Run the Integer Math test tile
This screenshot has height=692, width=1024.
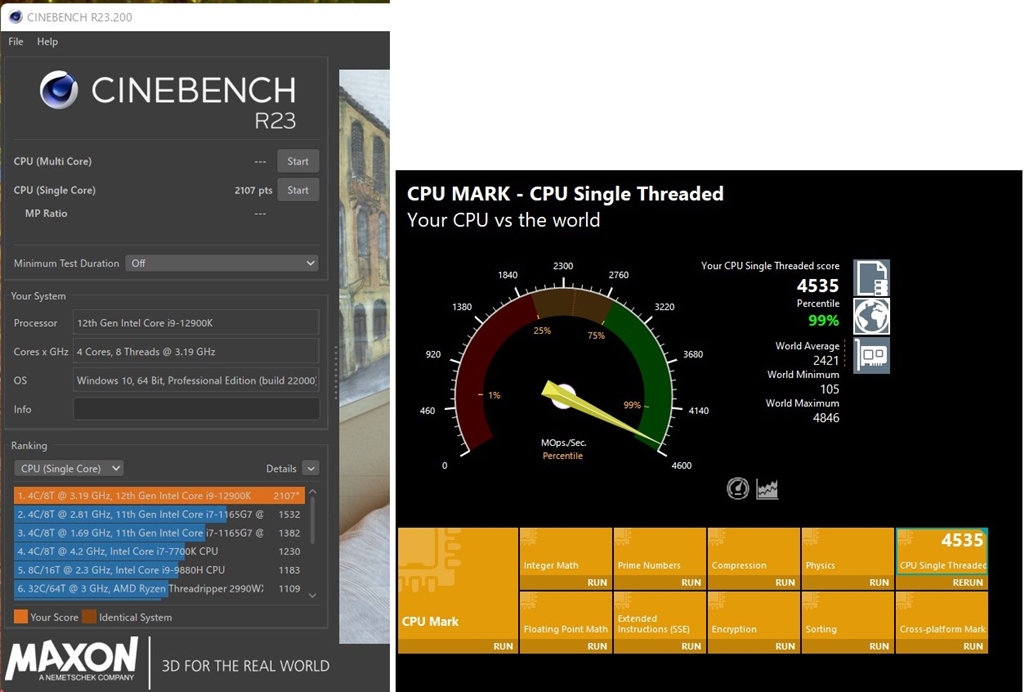tap(566, 558)
